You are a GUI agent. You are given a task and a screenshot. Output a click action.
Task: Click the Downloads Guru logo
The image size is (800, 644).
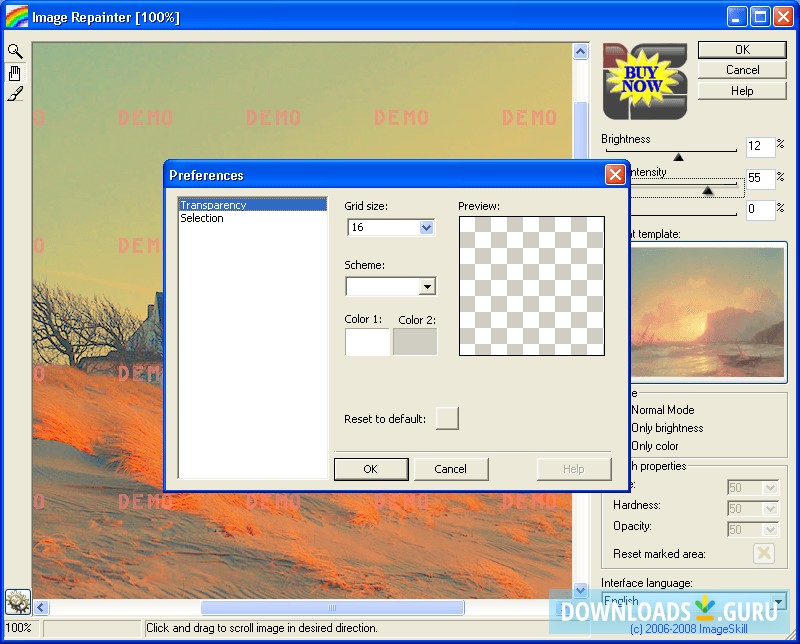[x=668, y=608]
